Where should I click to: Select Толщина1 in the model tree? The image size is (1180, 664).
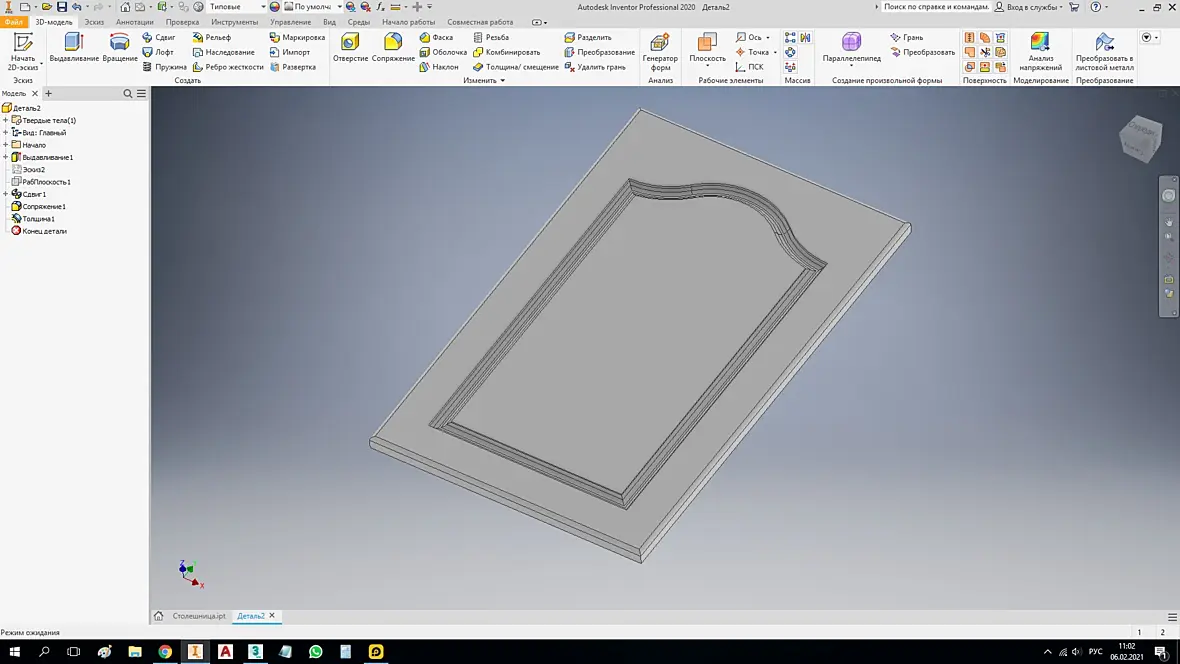pyautogui.click(x=38, y=219)
